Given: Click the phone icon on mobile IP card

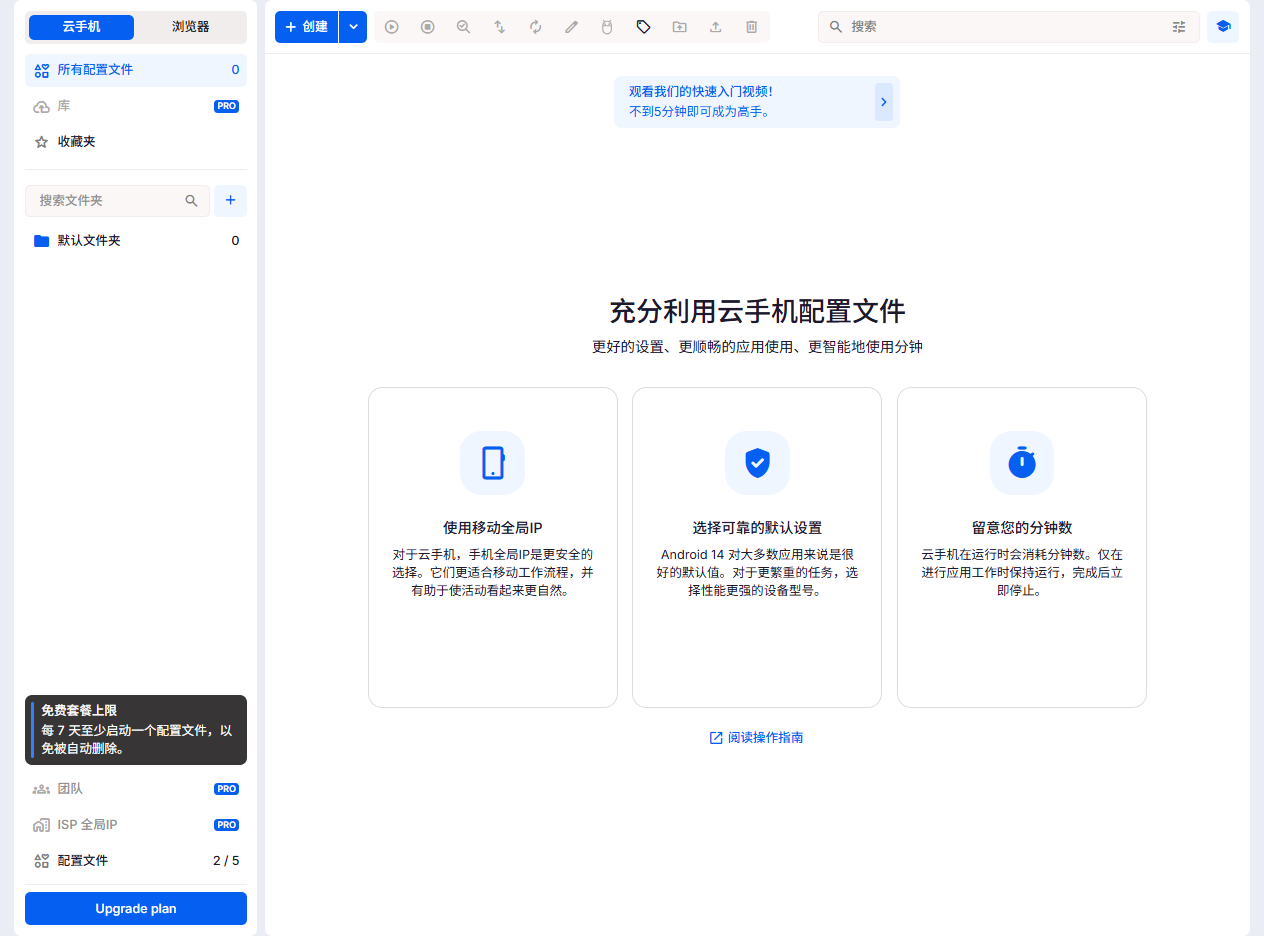Looking at the screenshot, I should click(493, 463).
